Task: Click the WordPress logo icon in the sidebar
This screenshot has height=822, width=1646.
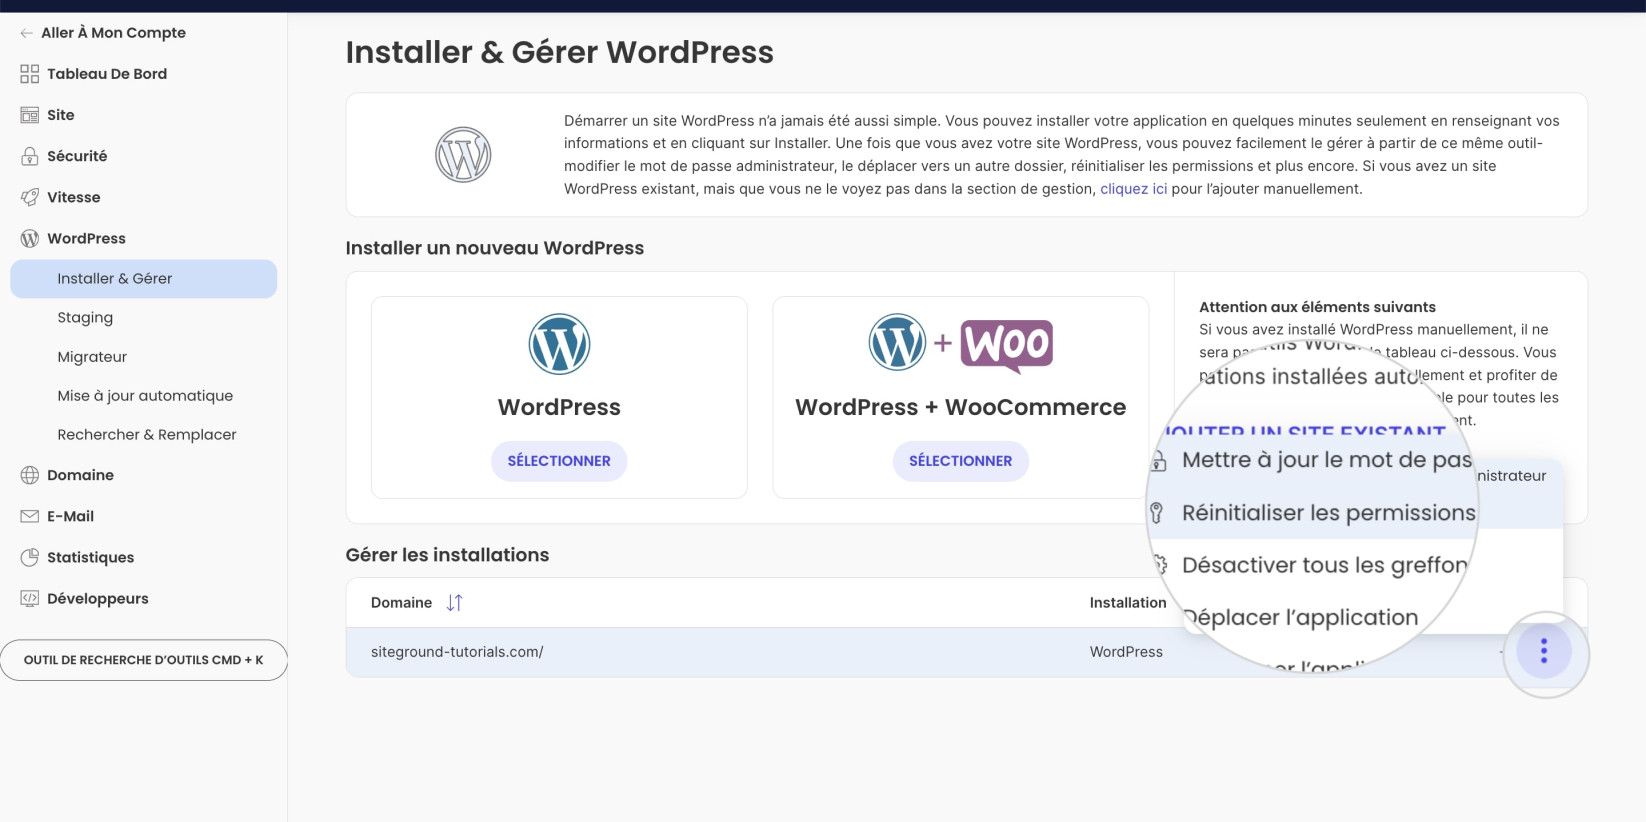Action: tap(30, 238)
